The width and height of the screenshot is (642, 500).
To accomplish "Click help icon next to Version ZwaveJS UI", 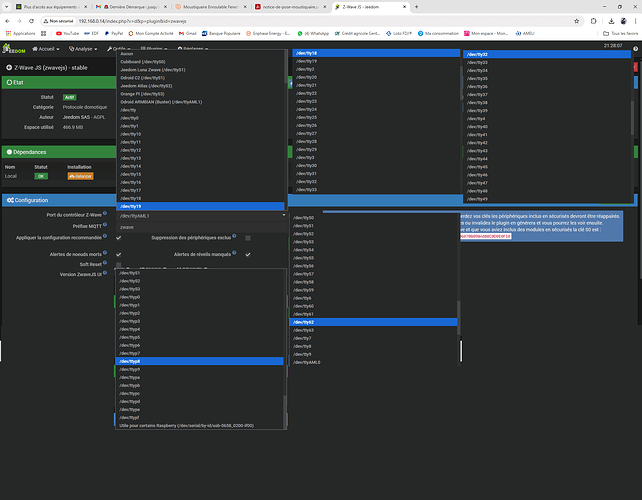I will pos(105,273).
